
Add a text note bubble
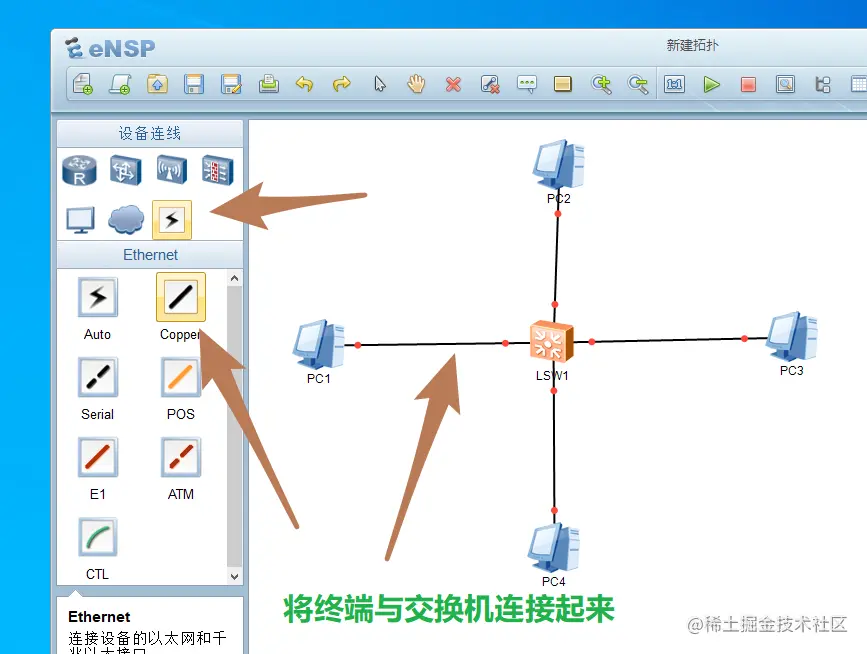coord(526,84)
